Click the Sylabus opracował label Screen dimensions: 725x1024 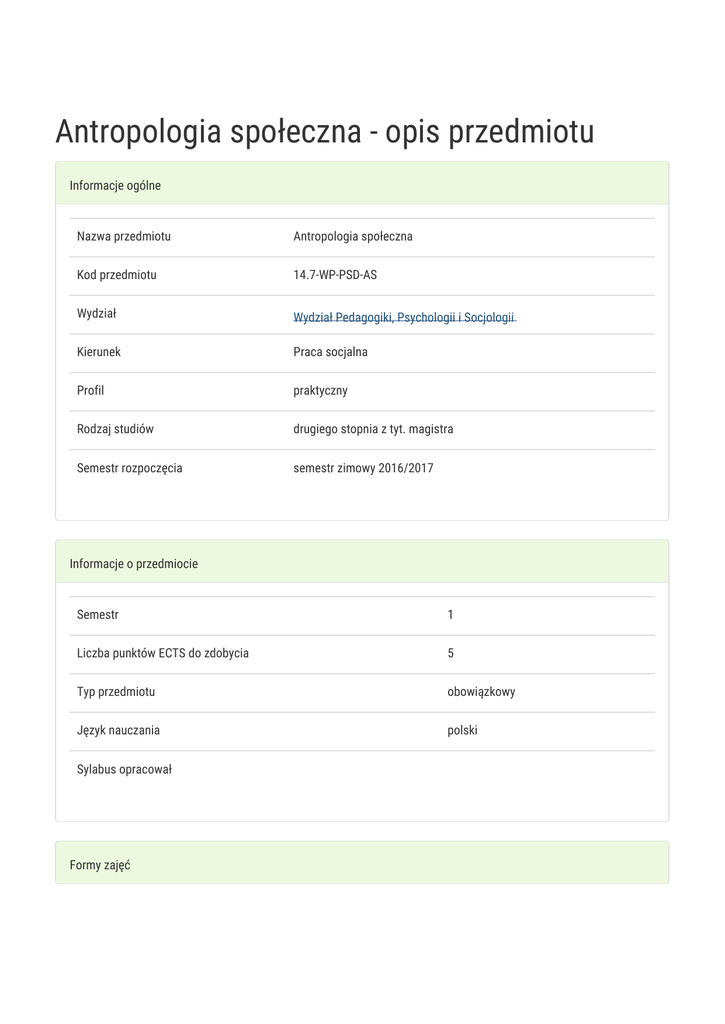pyautogui.click(x=125, y=768)
